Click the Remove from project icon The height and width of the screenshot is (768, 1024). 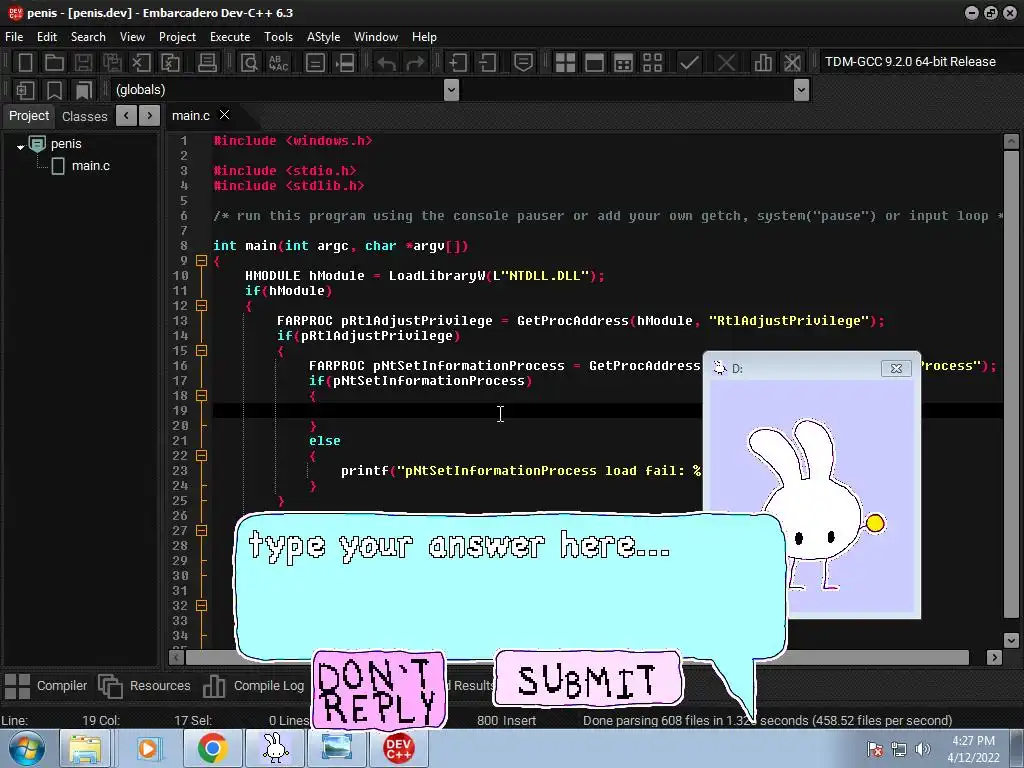[x=487, y=63]
